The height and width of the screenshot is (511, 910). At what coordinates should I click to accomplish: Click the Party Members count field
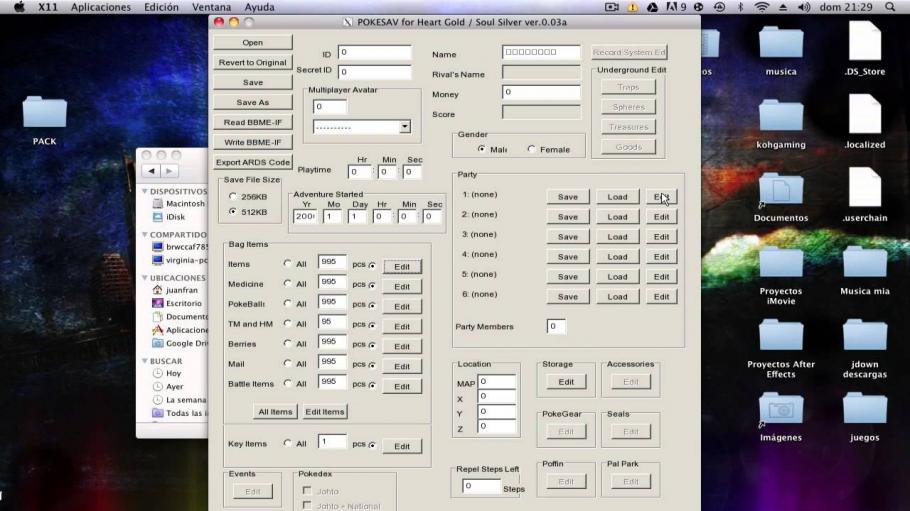tap(555, 326)
